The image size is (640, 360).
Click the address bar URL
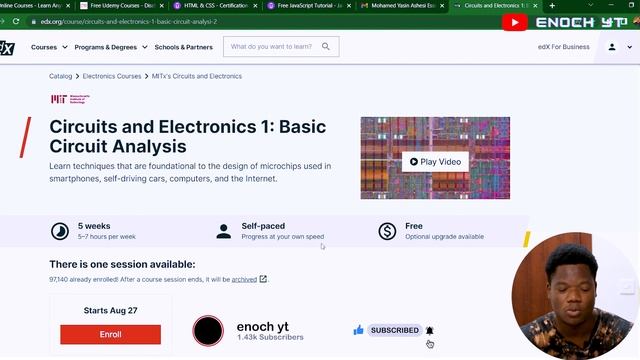tap(129, 22)
